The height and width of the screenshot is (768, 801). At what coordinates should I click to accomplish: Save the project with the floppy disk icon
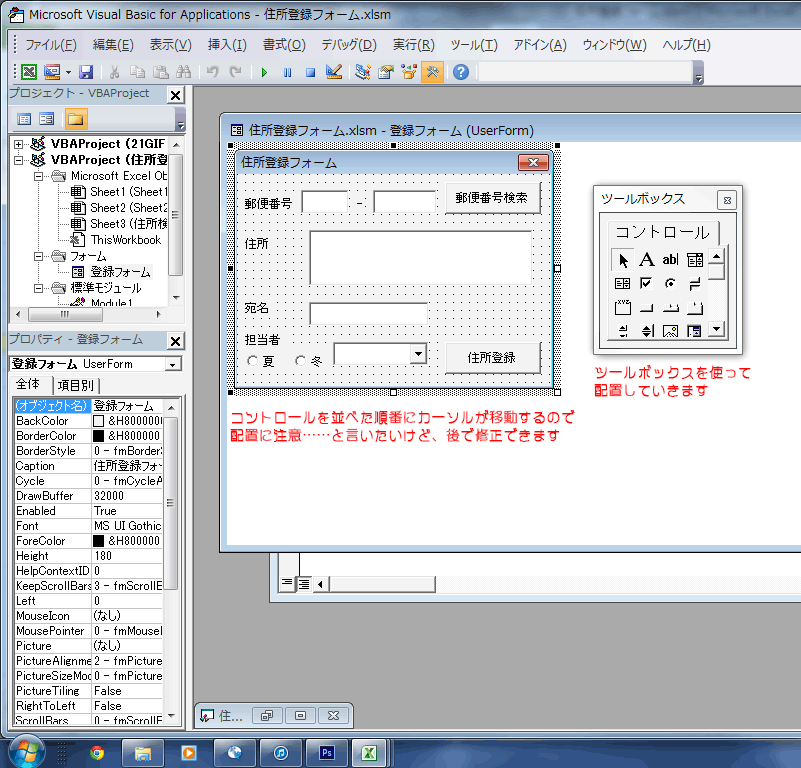point(86,72)
